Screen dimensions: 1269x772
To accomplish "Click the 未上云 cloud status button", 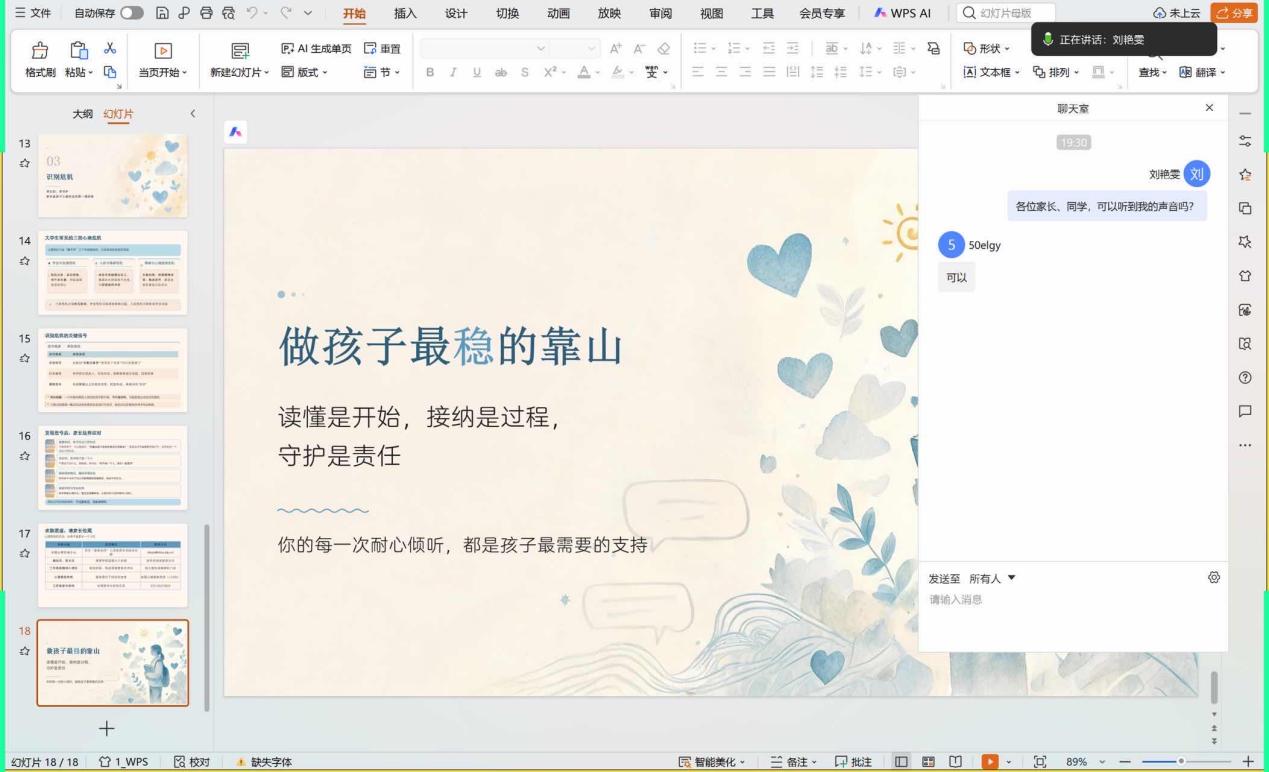I will coord(1176,13).
